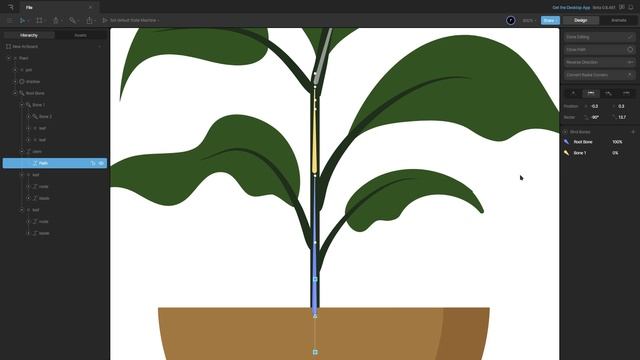Open the Bone tool dropdown arrow
The image size is (640, 360).
click(78, 20)
